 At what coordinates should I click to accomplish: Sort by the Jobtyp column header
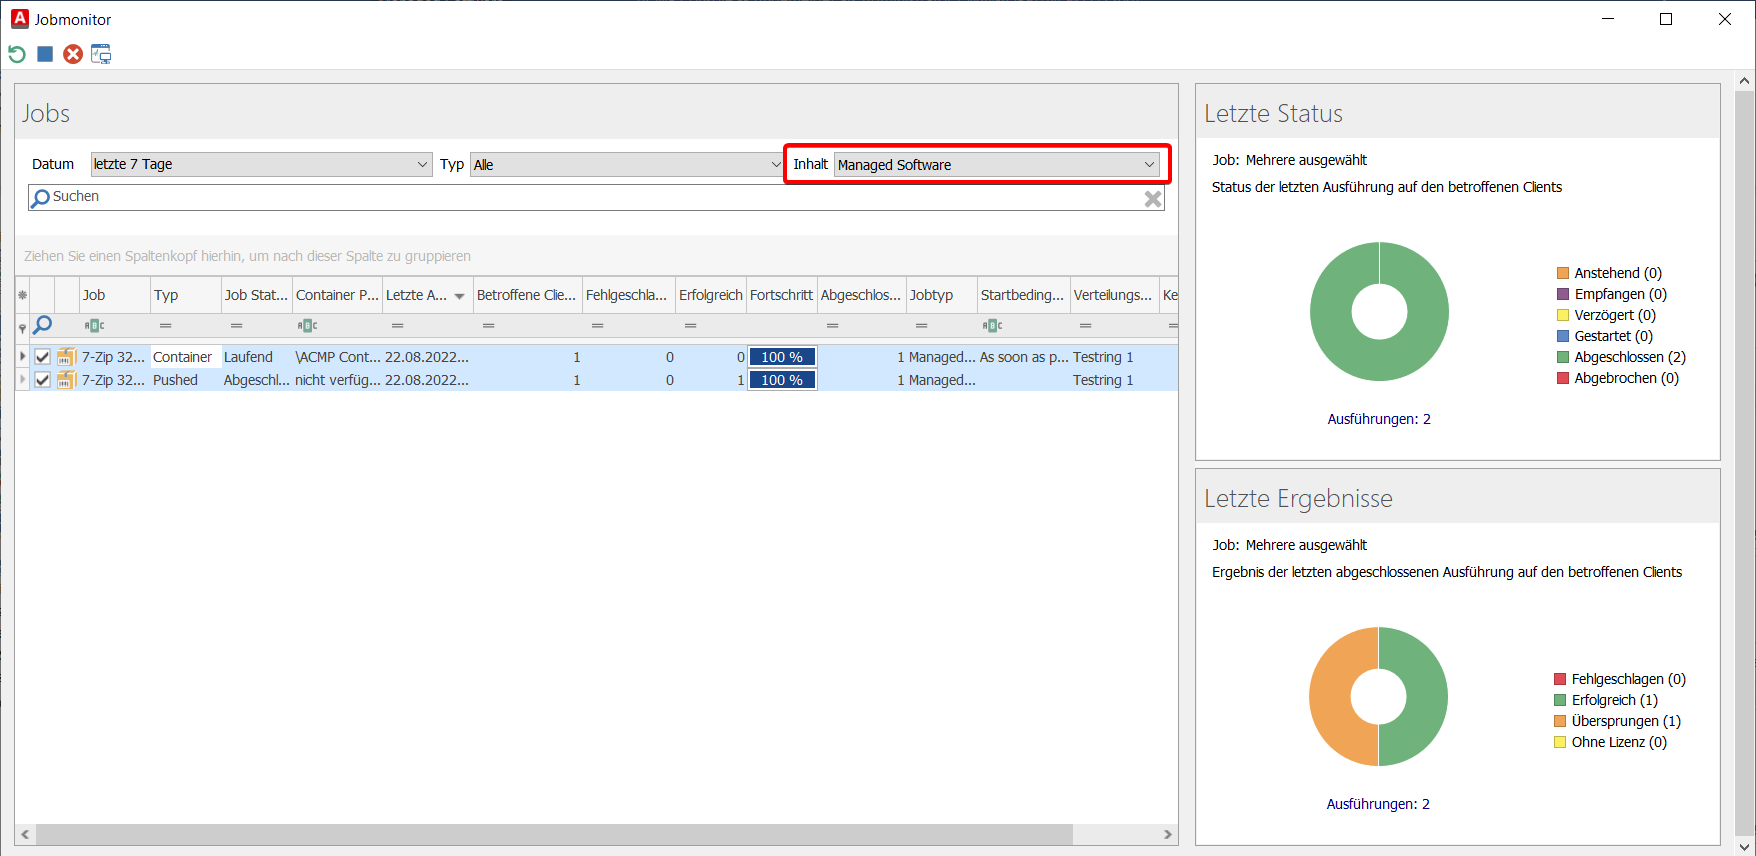(x=931, y=295)
